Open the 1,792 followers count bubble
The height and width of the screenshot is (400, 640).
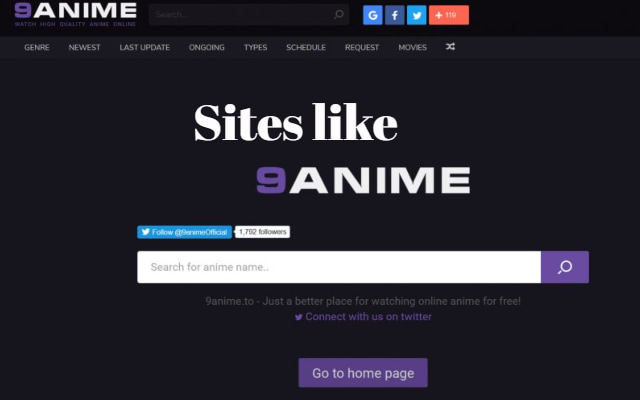(262, 232)
